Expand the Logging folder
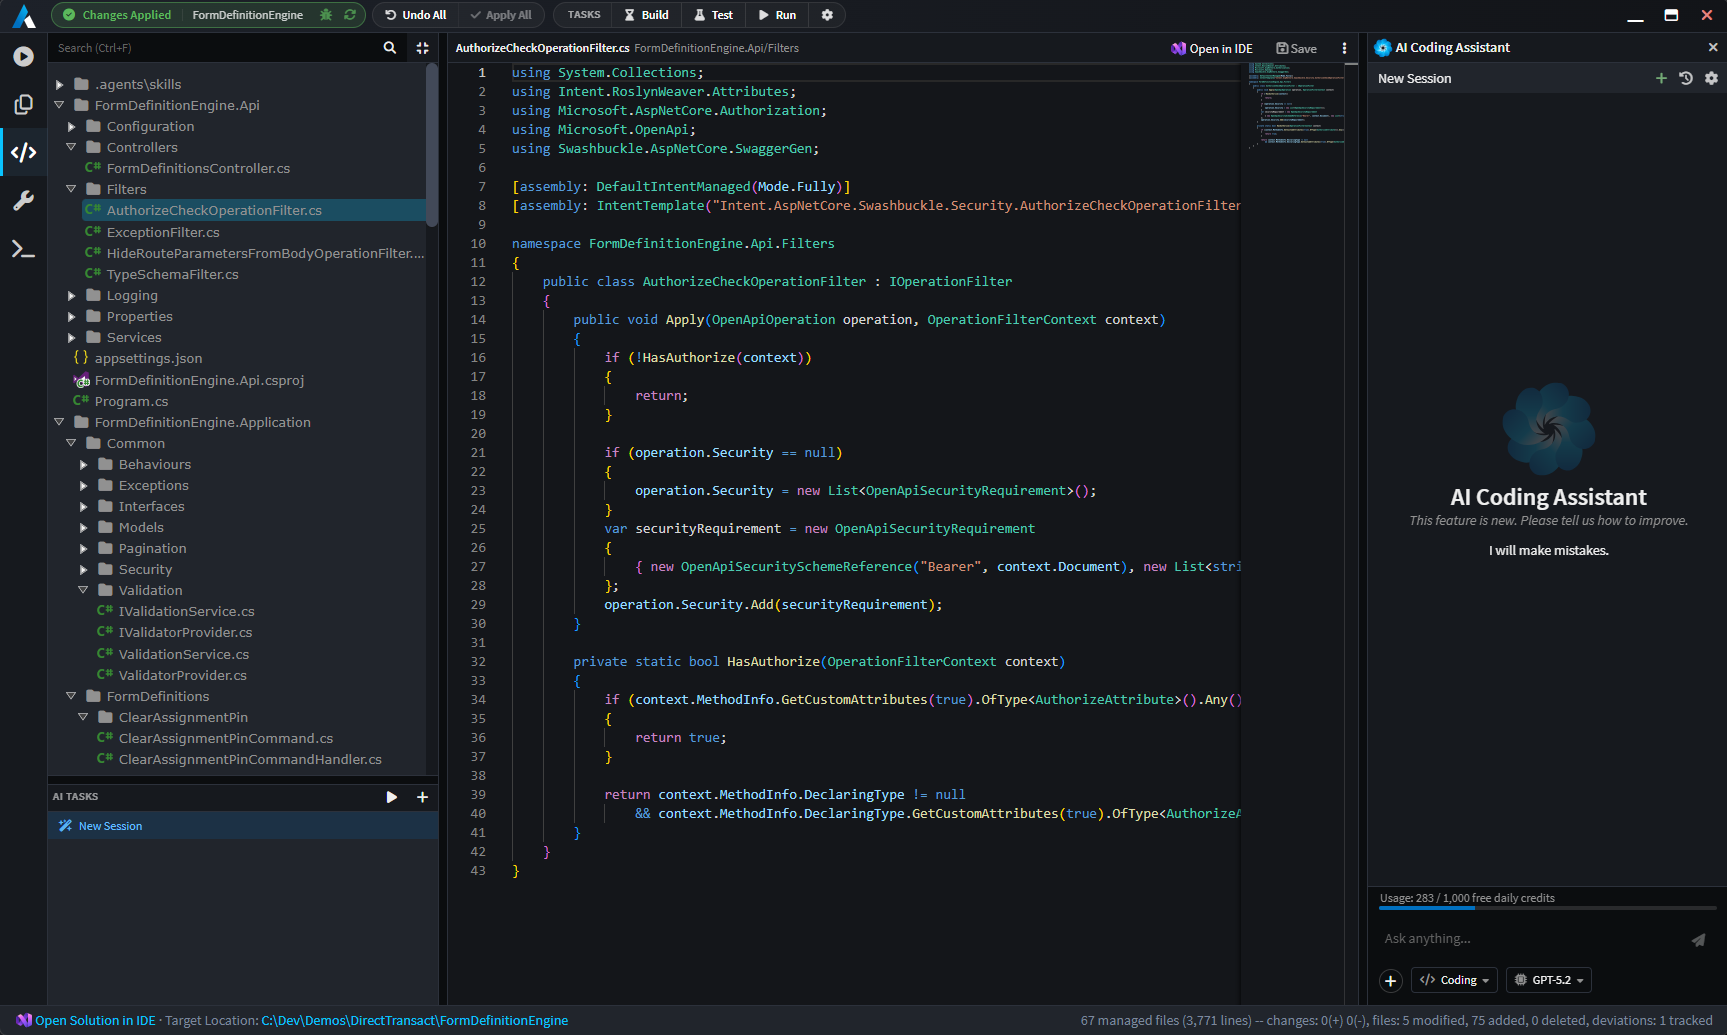 coord(71,296)
